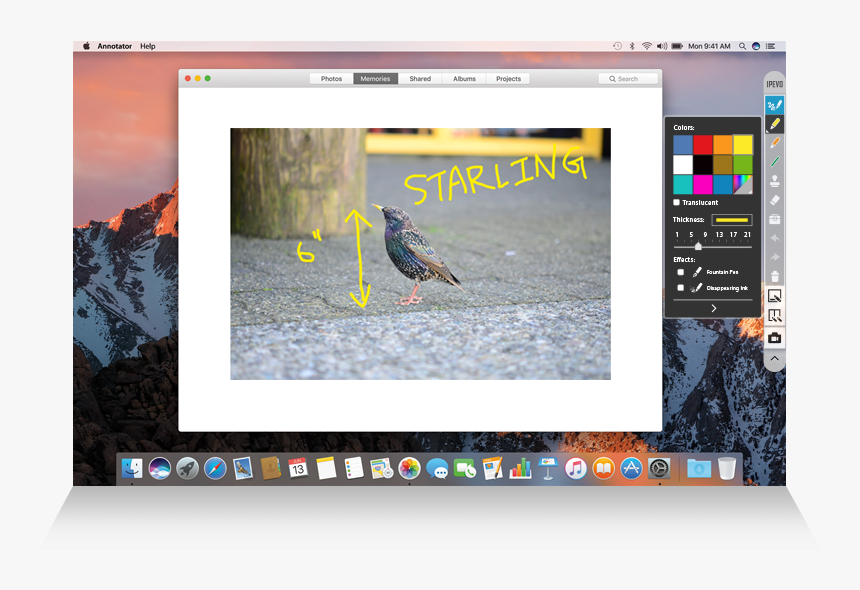Select the green line pen tool

pyautogui.click(x=774, y=162)
